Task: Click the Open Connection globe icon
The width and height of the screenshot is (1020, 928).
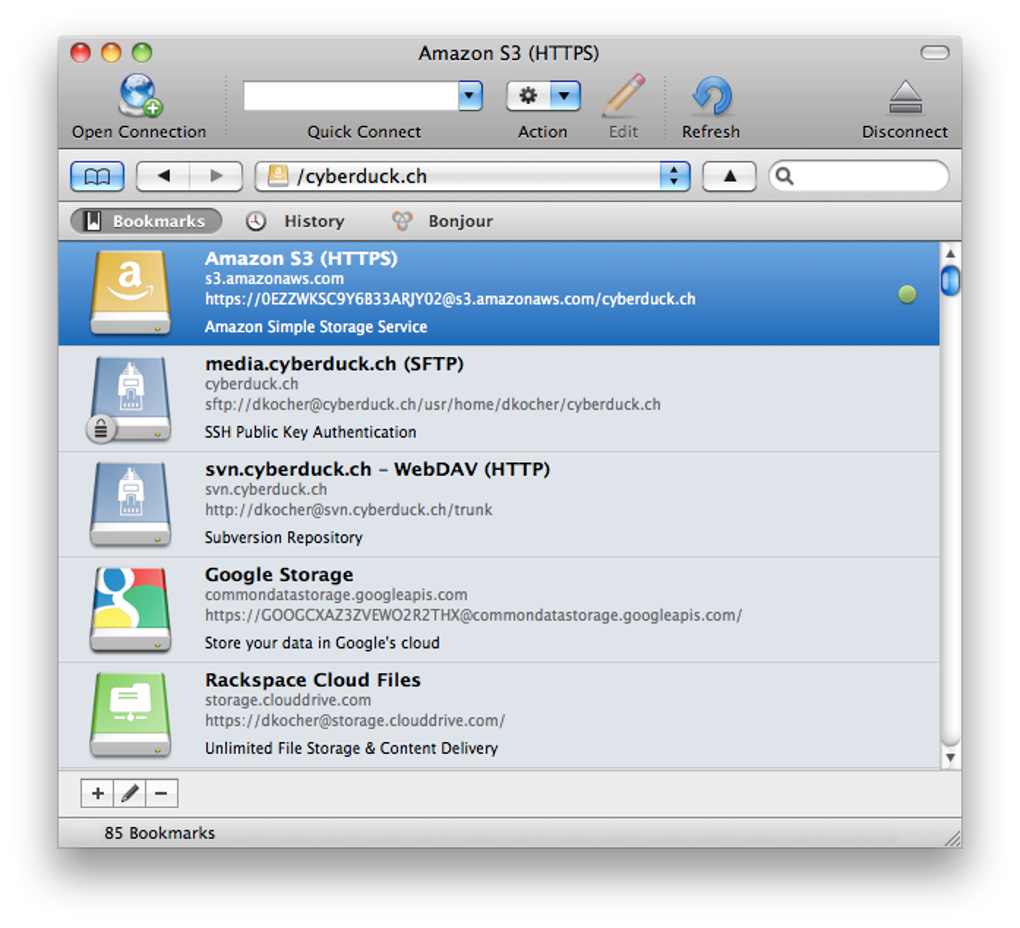Action: tap(139, 97)
